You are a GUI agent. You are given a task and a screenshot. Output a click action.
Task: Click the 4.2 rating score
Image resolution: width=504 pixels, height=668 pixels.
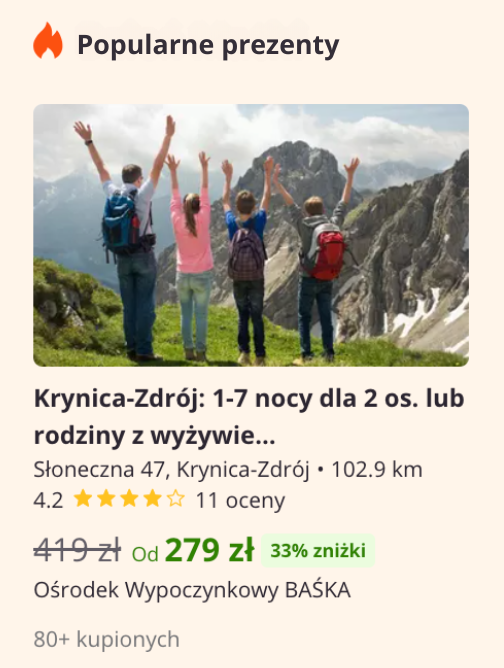(x=48, y=500)
